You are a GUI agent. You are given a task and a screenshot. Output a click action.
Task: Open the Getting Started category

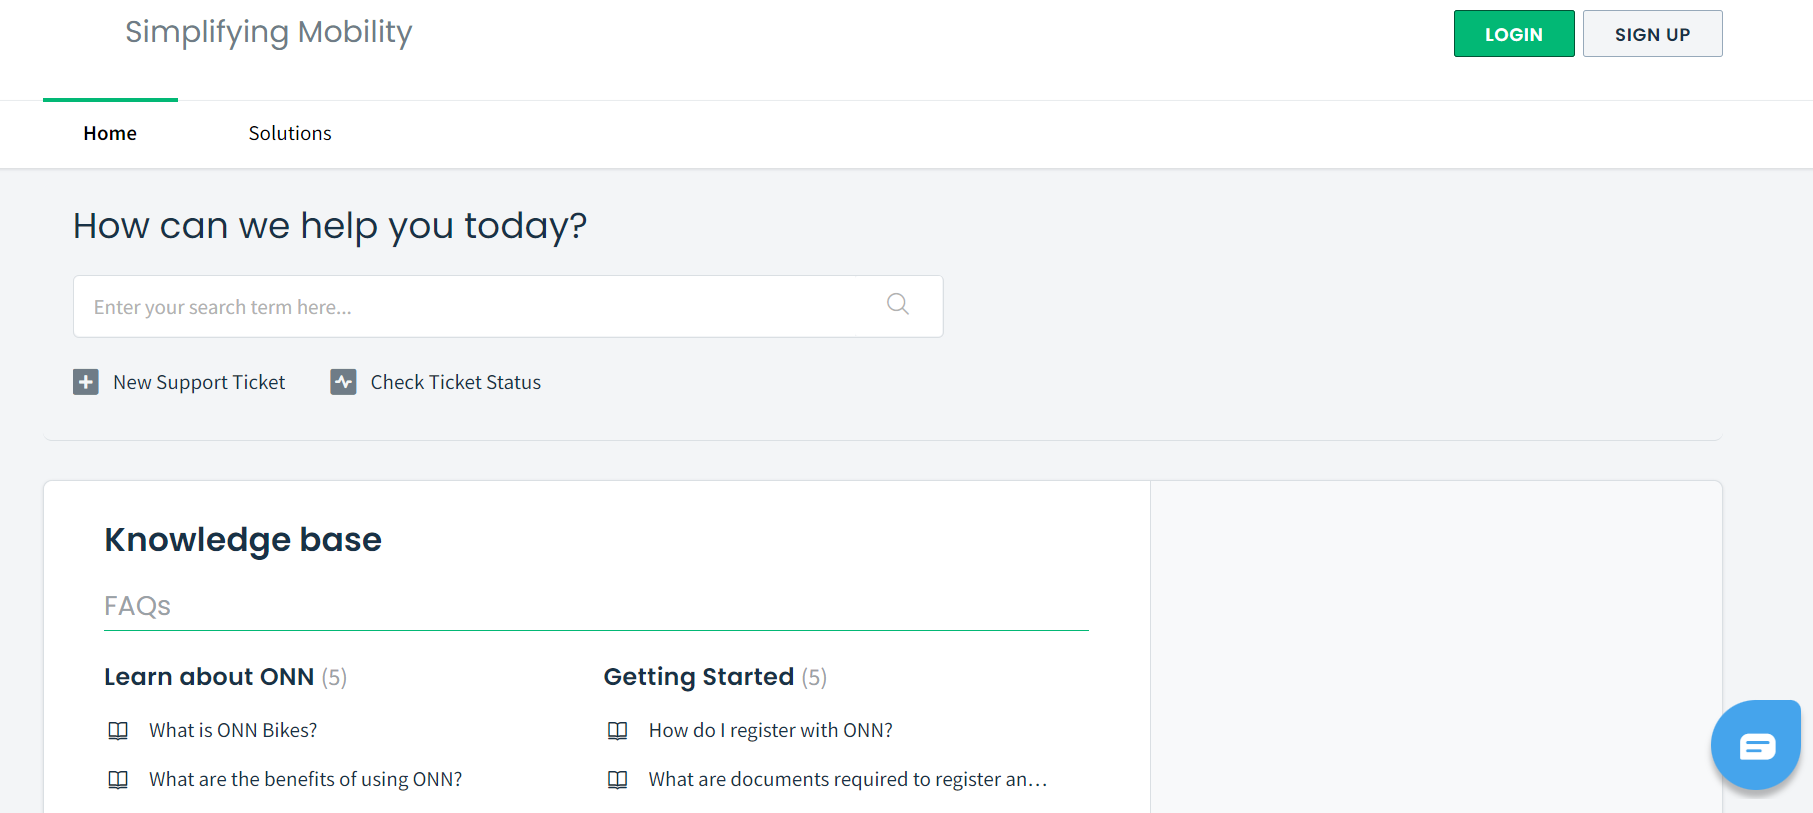pyautogui.click(x=698, y=676)
